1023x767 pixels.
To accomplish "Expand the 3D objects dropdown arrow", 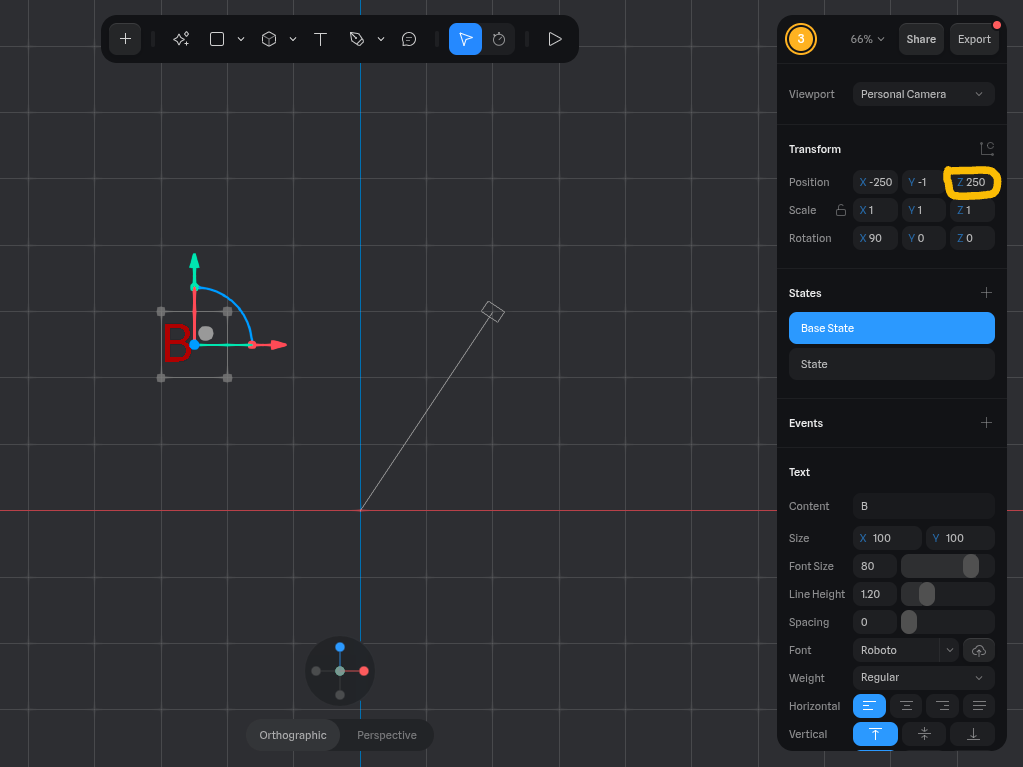I will [x=293, y=39].
